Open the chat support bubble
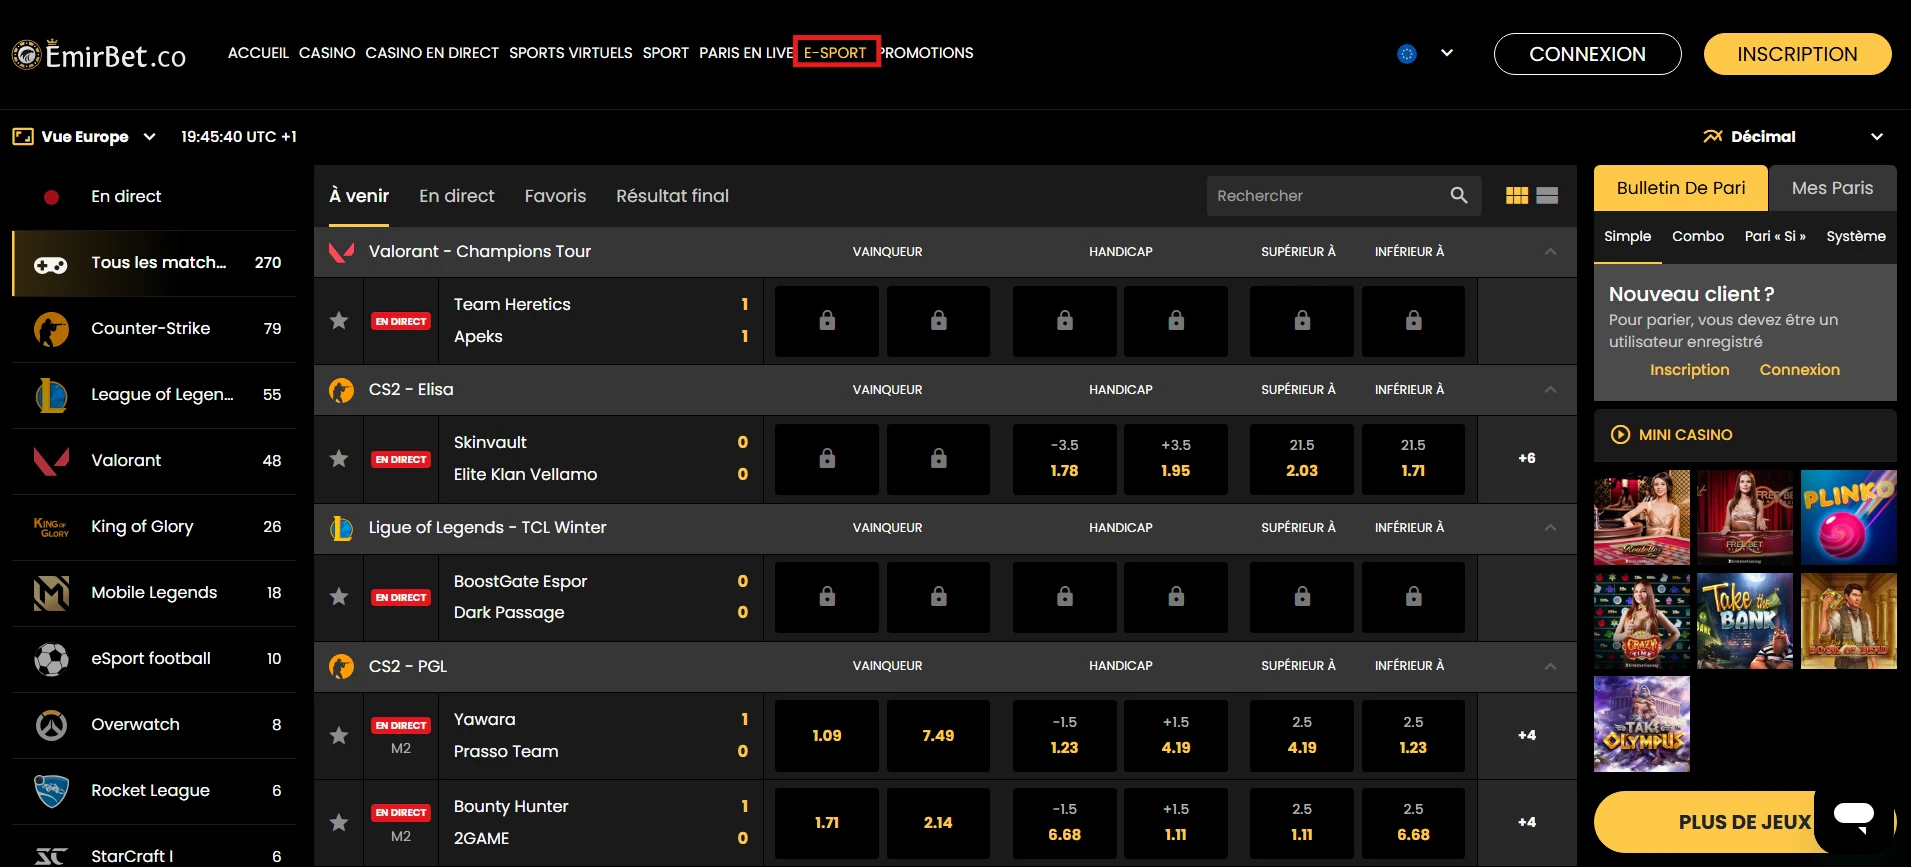The height and width of the screenshot is (867, 1911). [1853, 816]
